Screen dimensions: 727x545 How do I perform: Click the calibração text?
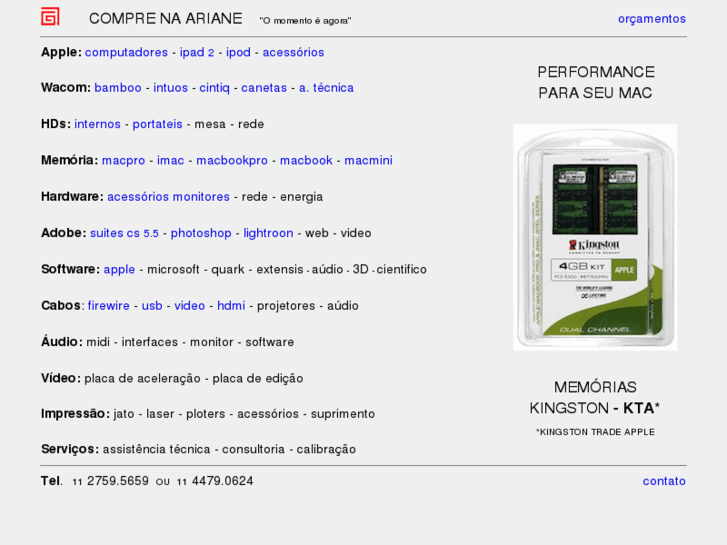point(326,449)
